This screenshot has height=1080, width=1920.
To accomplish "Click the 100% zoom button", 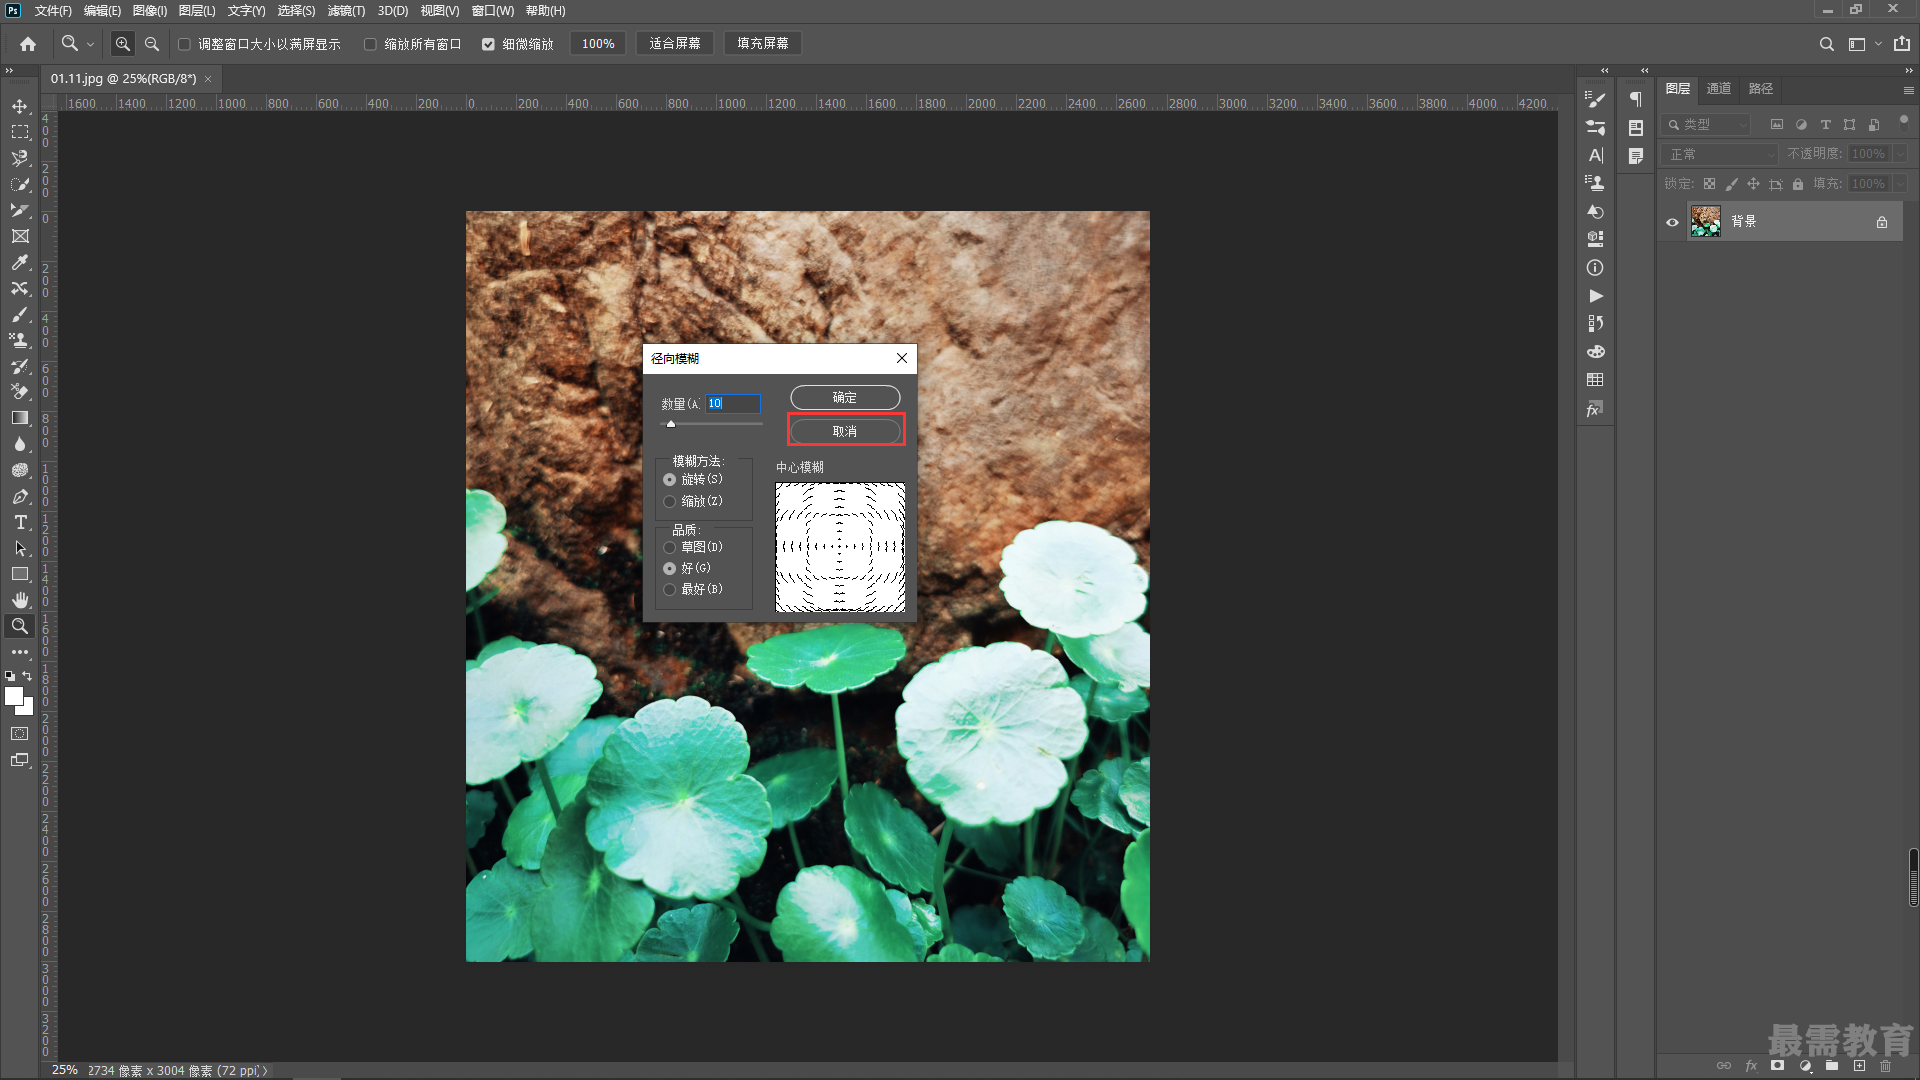I will 598,44.
